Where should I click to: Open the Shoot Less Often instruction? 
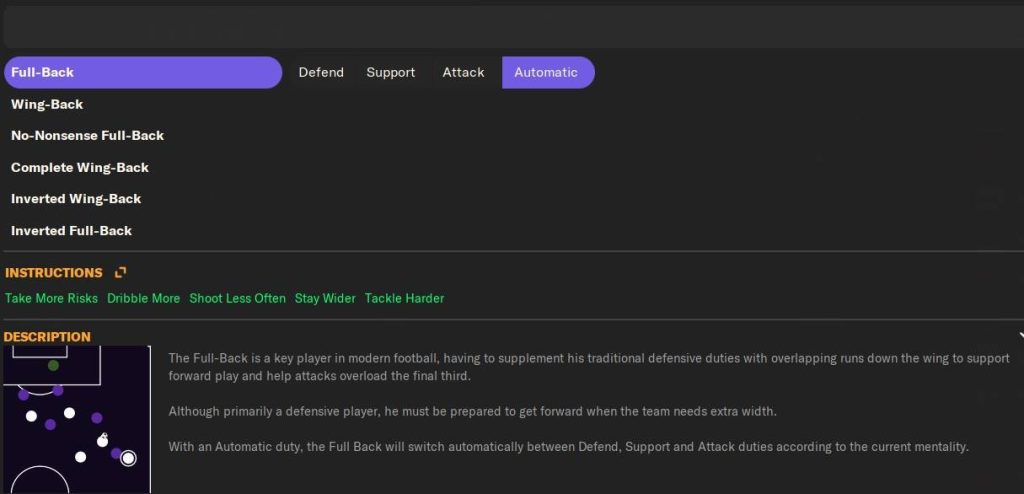pos(237,298)
